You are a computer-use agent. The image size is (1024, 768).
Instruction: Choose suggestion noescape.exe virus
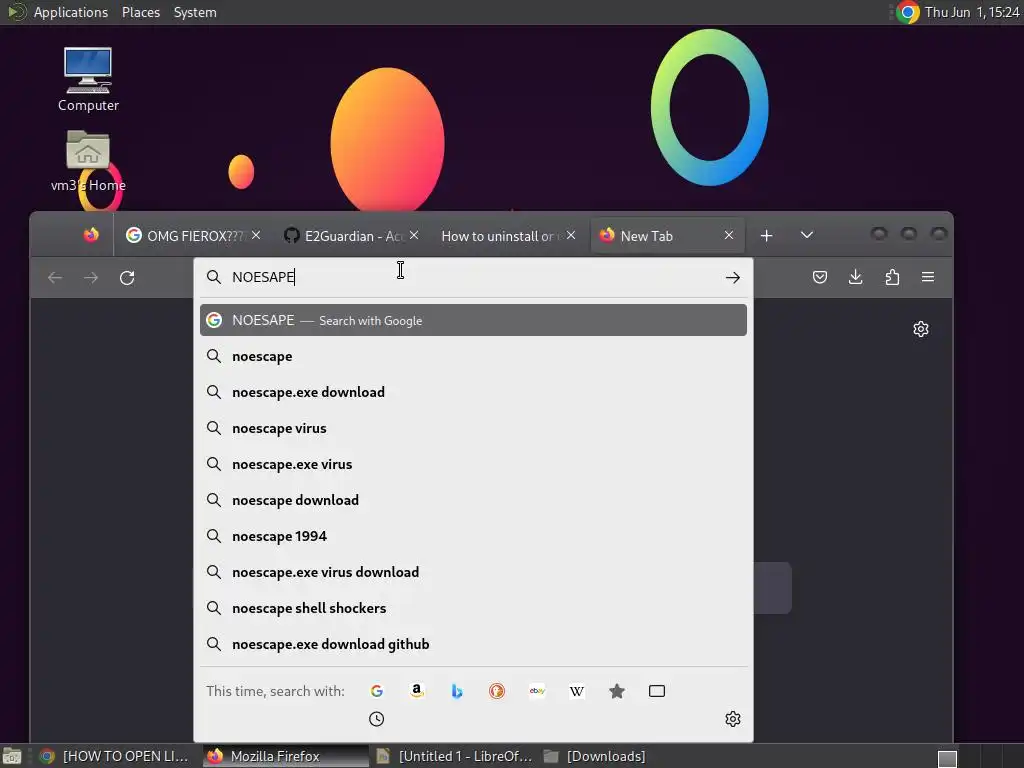473,464
